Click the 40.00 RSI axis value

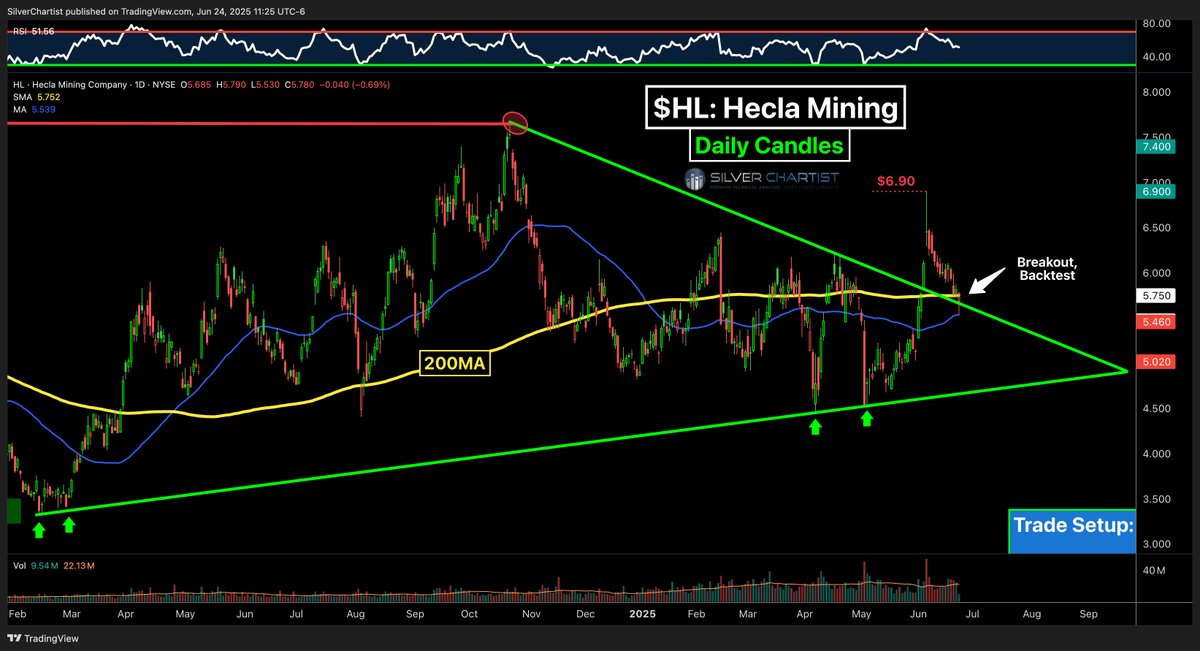pos(1157,57)
